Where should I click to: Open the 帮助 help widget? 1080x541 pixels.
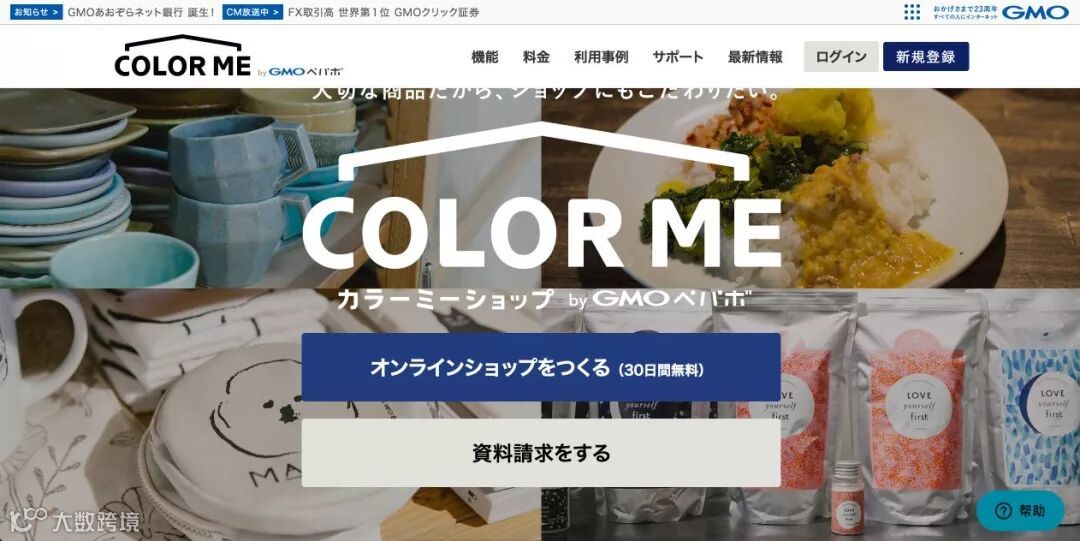(1020, 511)
